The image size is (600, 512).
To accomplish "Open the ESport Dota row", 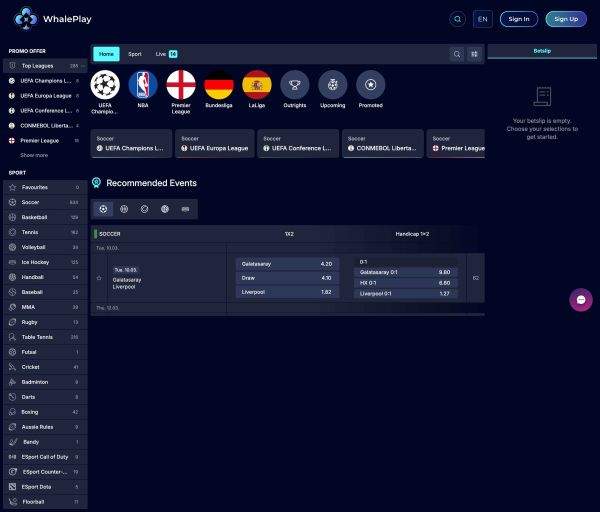I will pyautogui.click(x=45, y=487).
